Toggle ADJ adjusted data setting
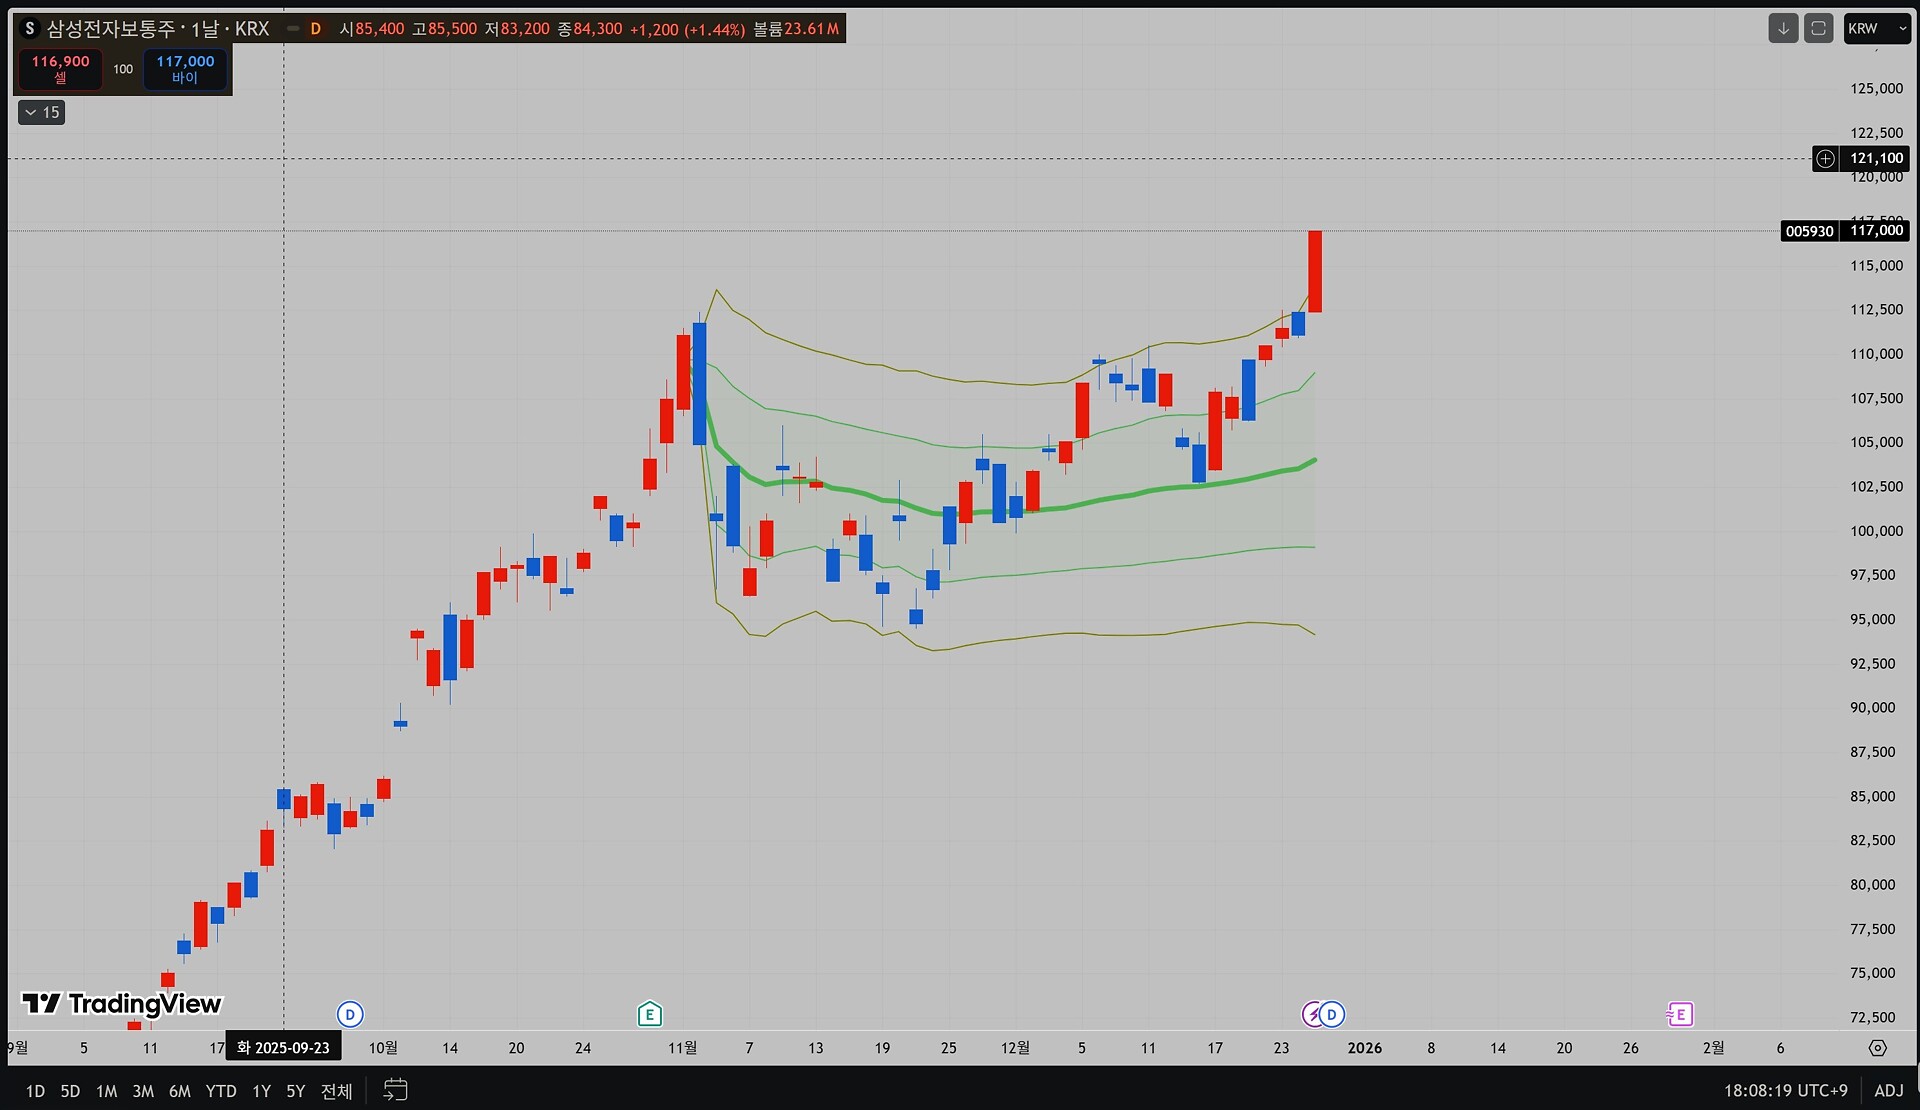 [1888, 1090]
